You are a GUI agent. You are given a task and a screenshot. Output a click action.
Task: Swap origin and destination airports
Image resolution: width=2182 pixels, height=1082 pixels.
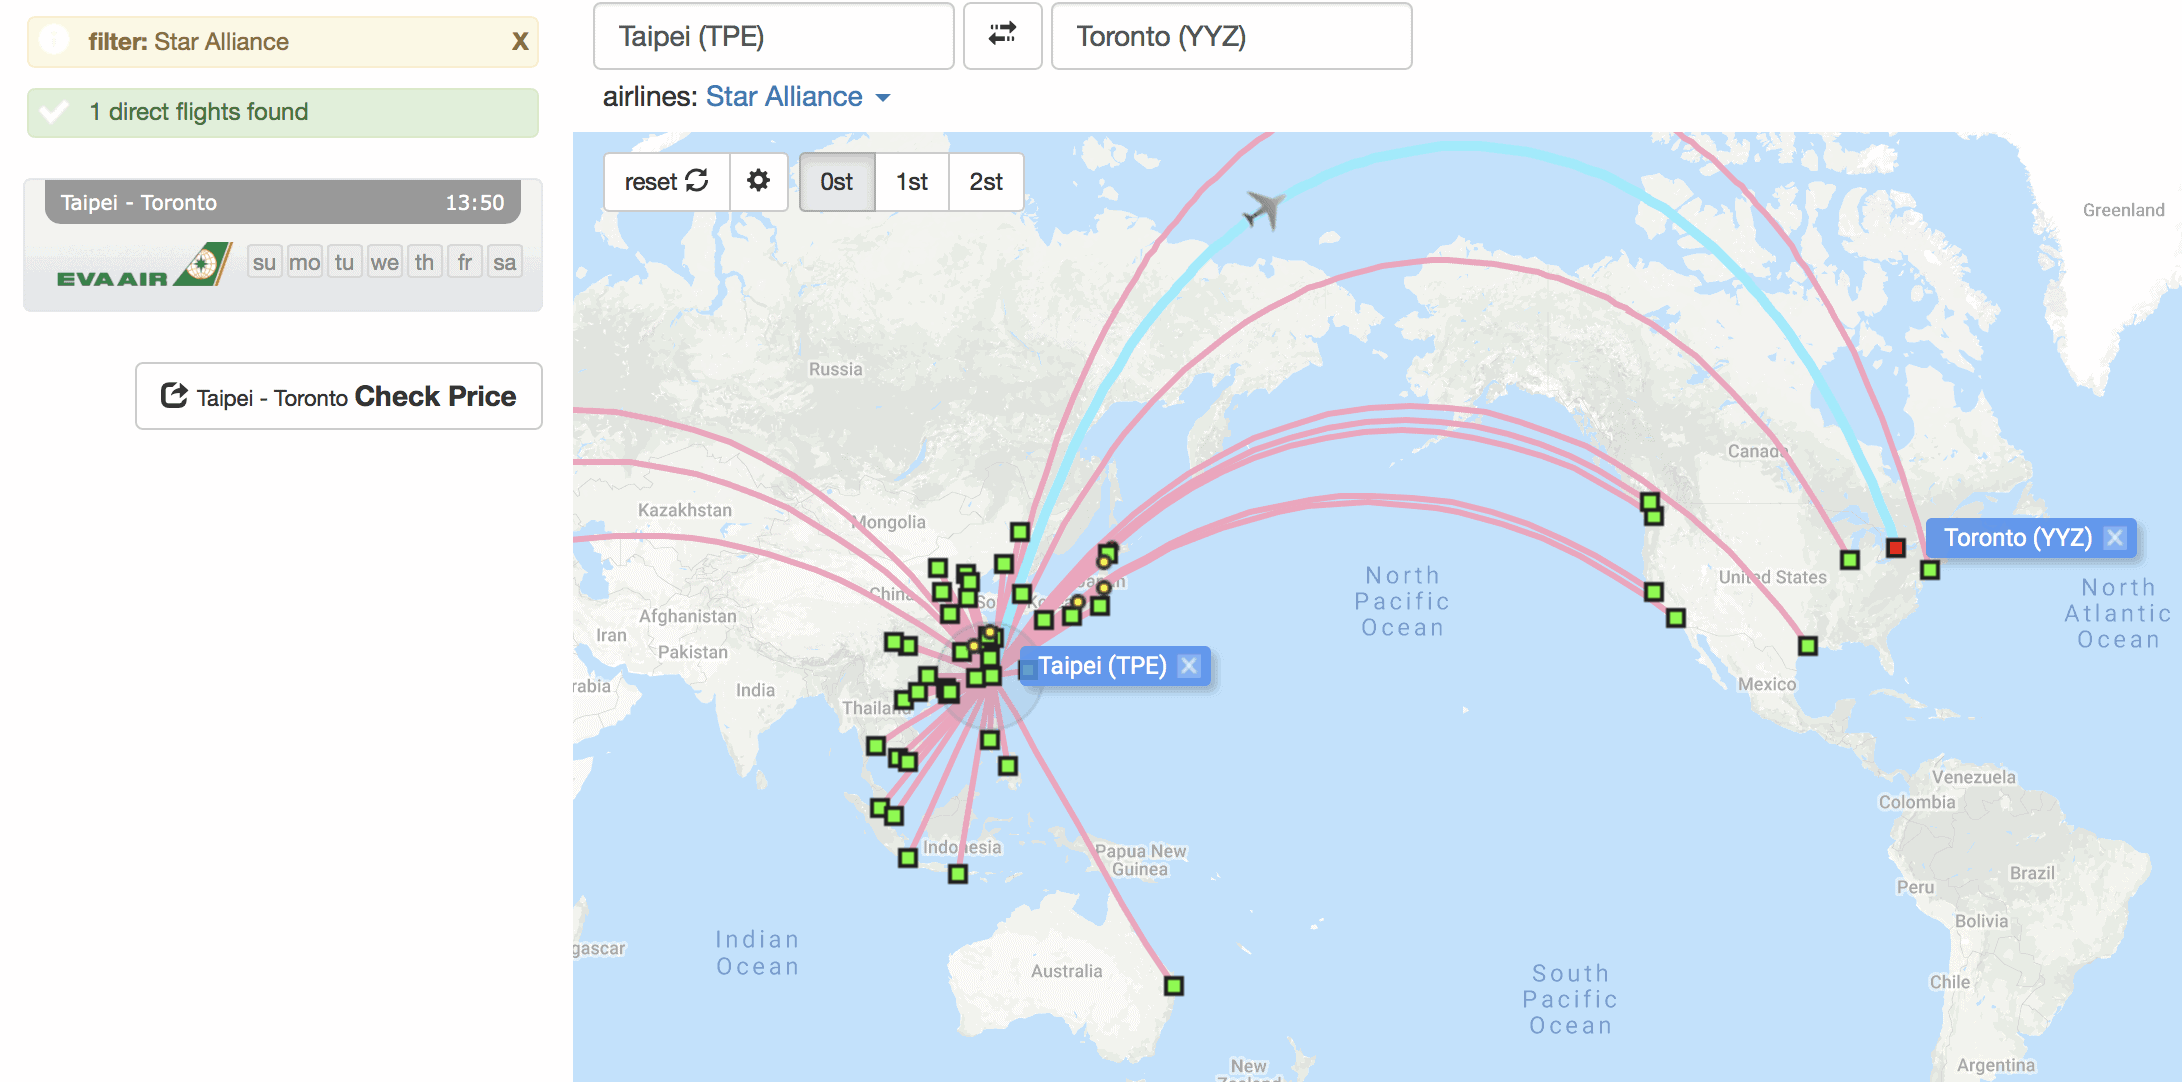point(1002,36)
